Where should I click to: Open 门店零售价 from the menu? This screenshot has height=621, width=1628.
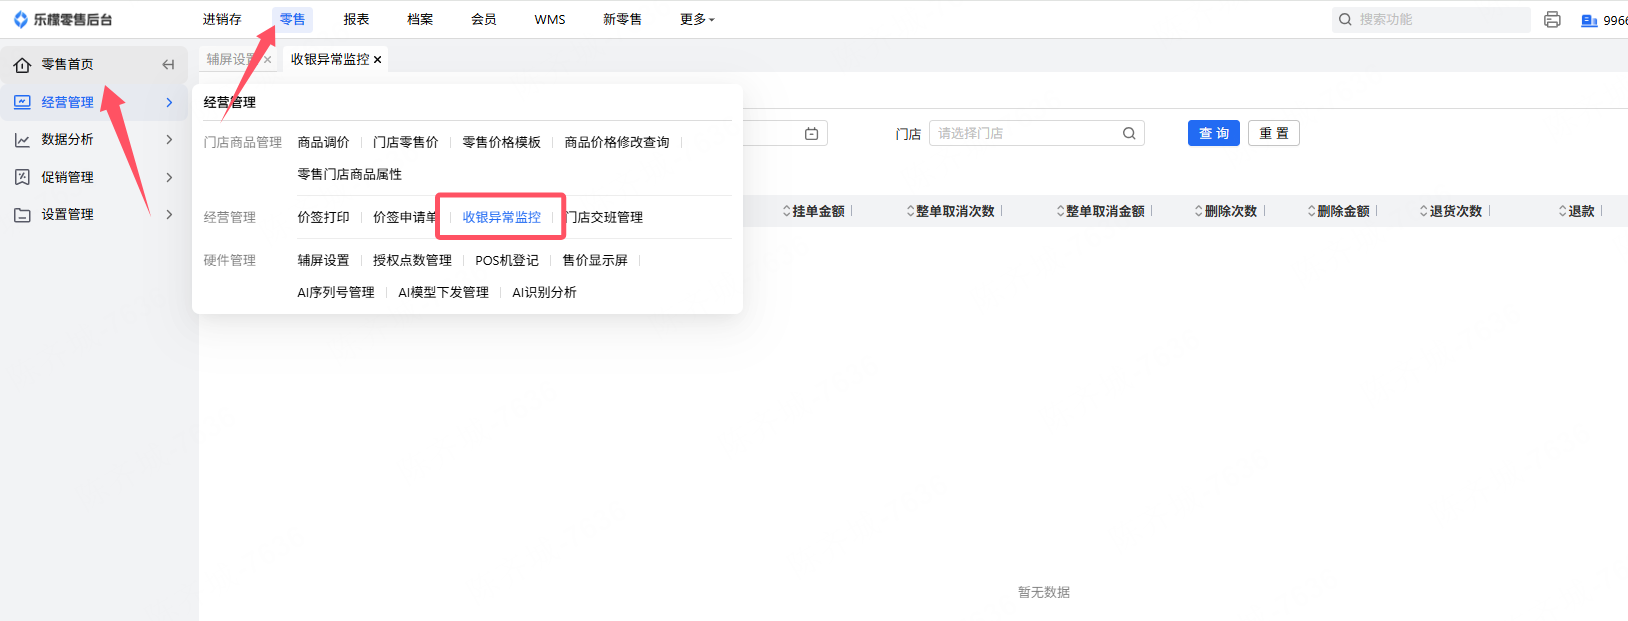click(405, 142)
